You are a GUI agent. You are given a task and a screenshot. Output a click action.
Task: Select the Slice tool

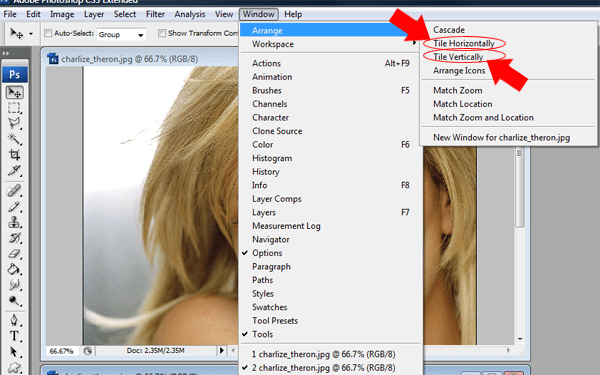click(x=14, y=170)
